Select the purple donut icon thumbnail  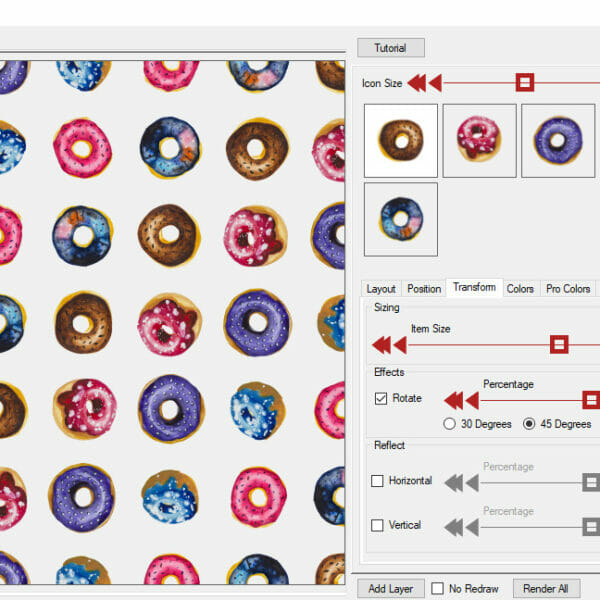coord(558,140)
